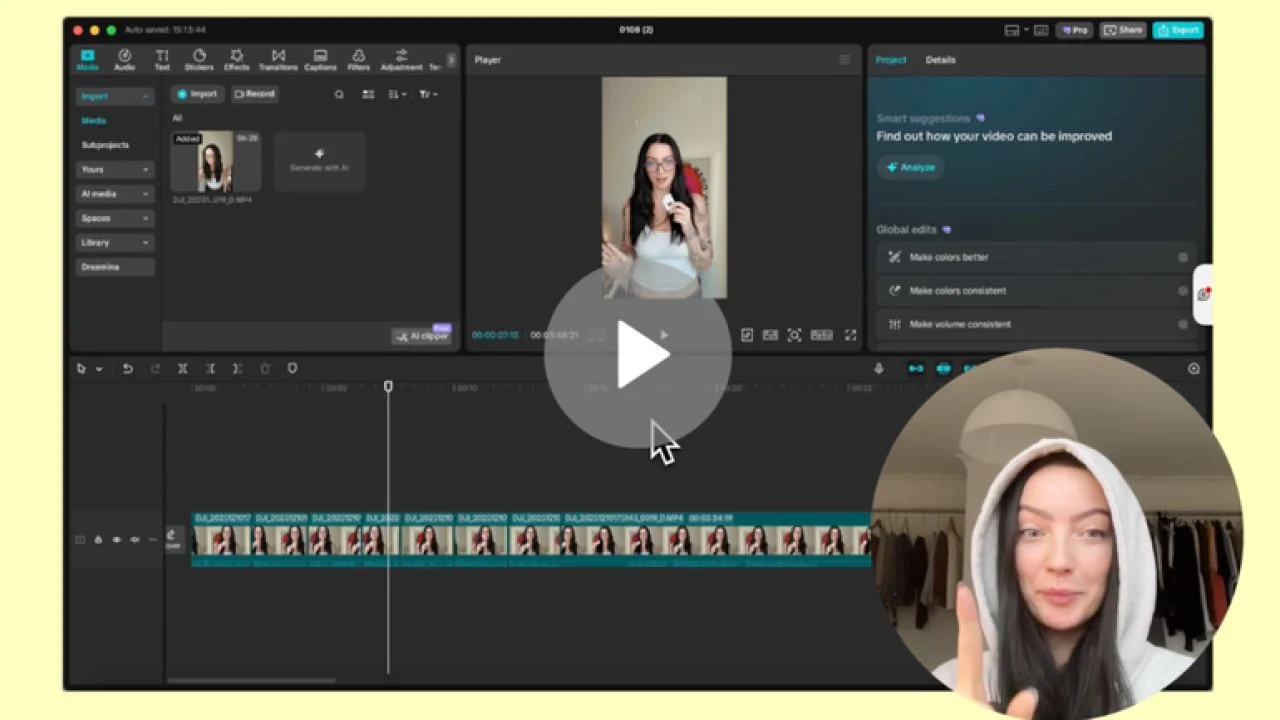This screenshot has width=1280, height=720.
Task: Play the video in the Player
Action: 664,336
